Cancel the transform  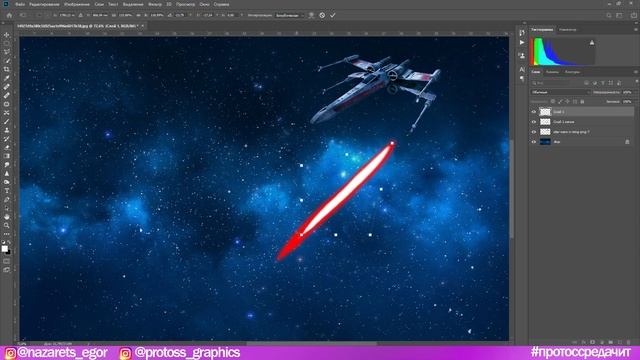click(x=322, y=15)
